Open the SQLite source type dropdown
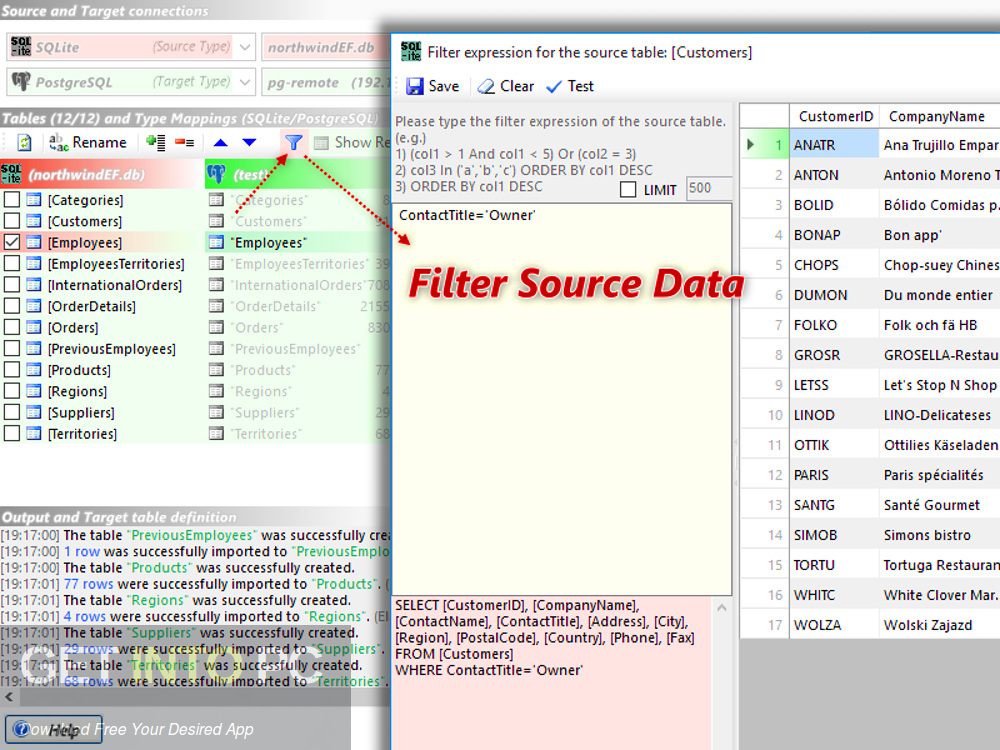 (245, 47)
